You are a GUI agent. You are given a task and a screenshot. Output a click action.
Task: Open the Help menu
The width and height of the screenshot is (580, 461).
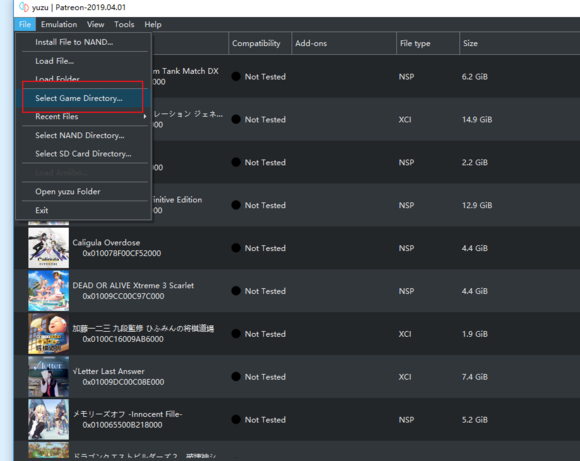tap(153, 24)
